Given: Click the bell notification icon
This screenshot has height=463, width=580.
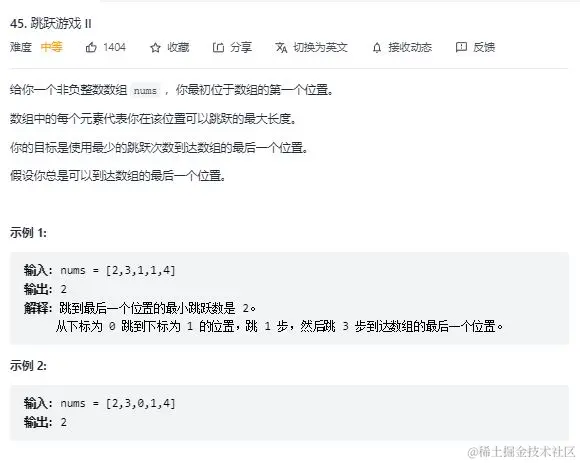Looking at the screenshot, I should click(377, 48).
